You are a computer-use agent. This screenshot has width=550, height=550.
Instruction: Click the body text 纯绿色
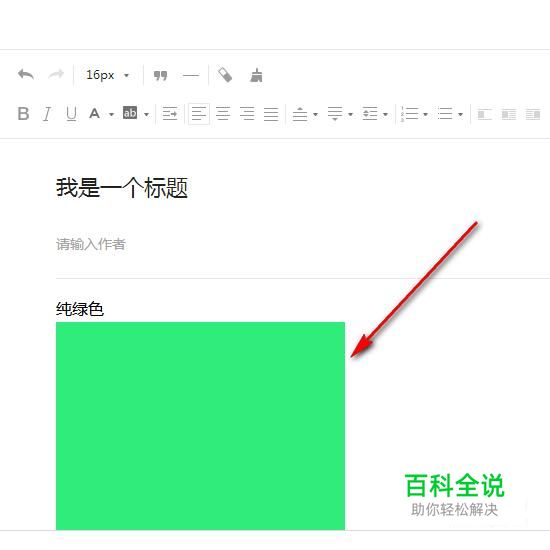(80, 309)
